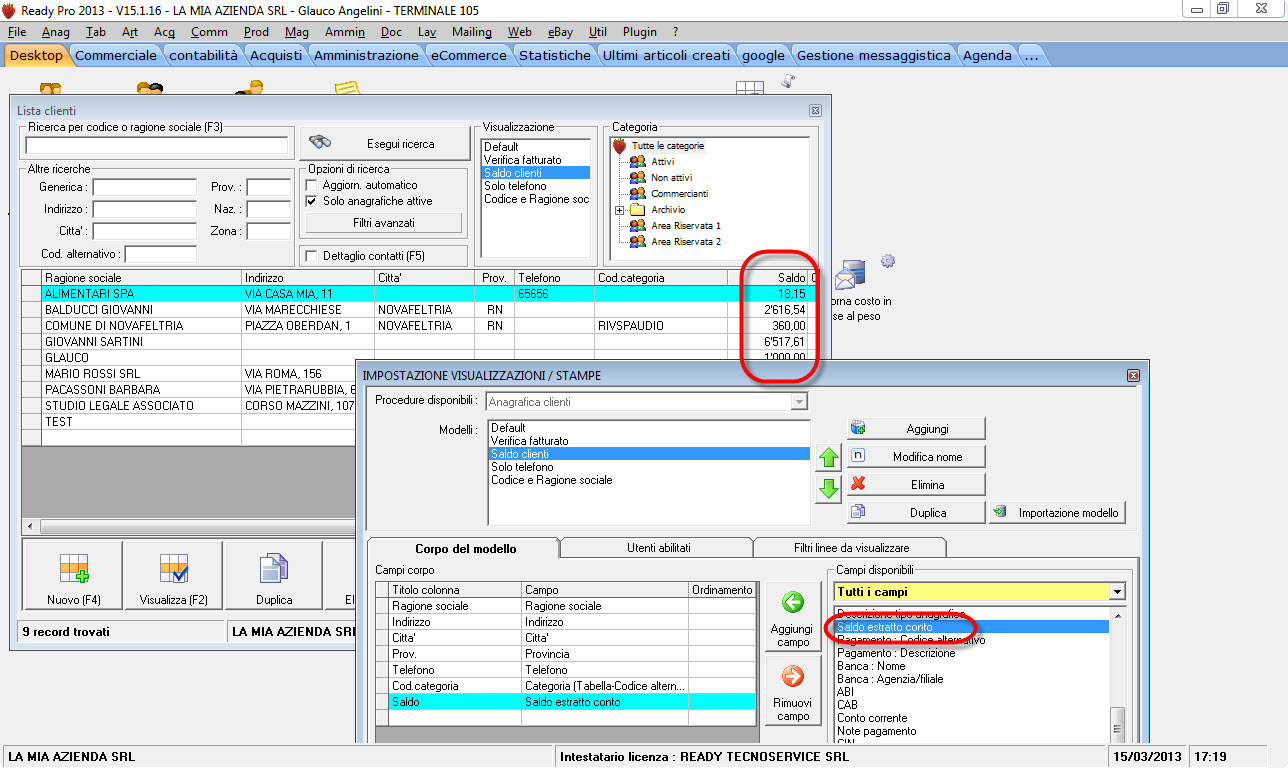Click the green move-up arrow icon
The width and height of the screenshot is (1288, 768).
828,459
